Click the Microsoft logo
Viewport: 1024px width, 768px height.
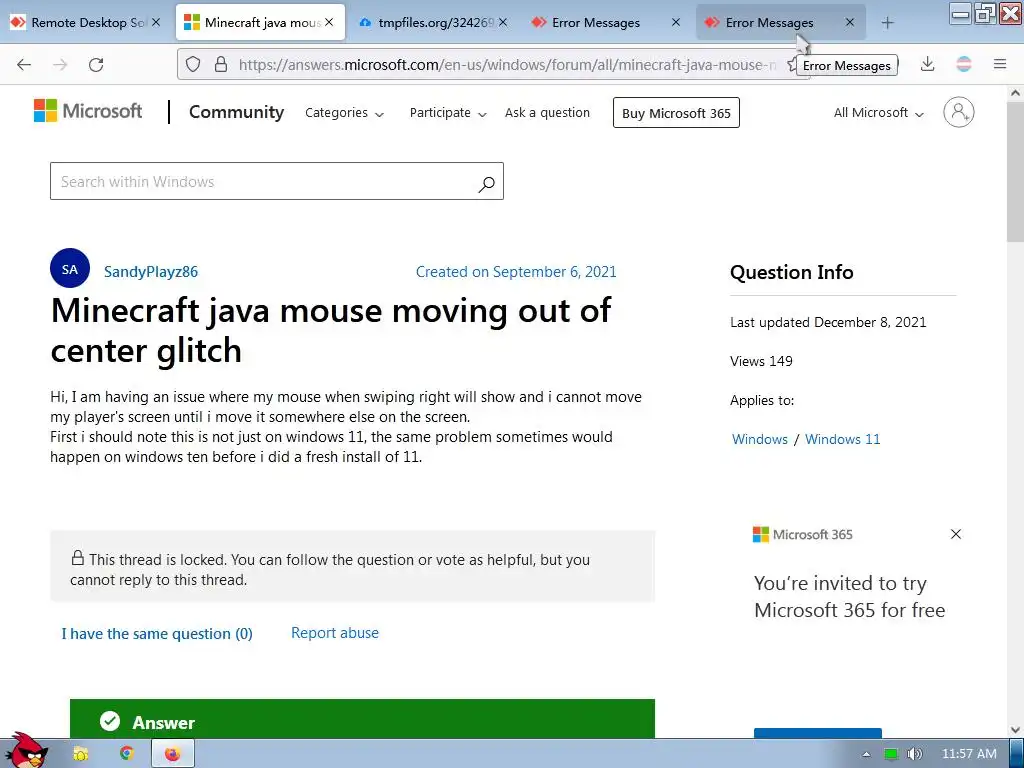click(x=88, y=111)
